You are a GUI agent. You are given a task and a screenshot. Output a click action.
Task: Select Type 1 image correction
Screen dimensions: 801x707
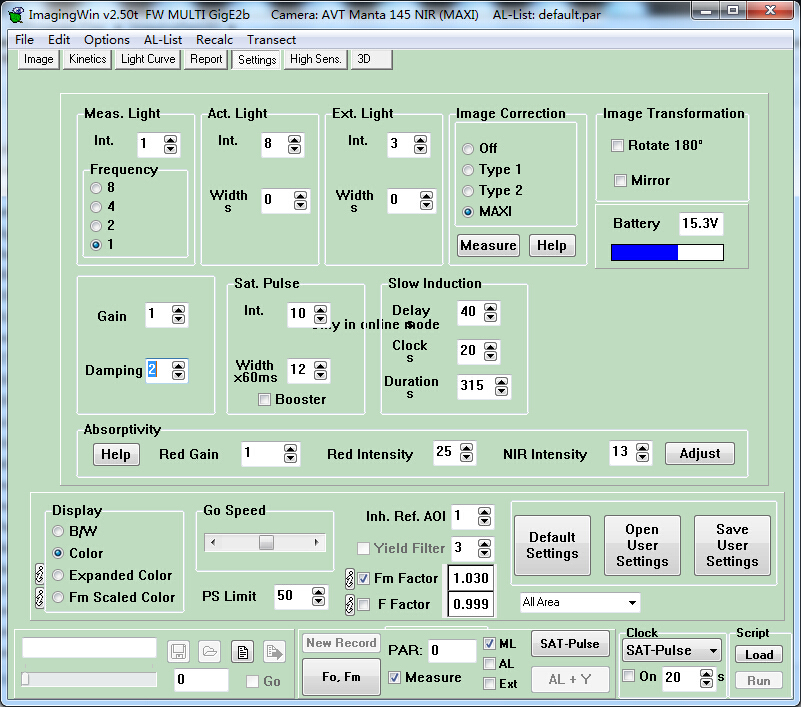click(x=468, y=170)
